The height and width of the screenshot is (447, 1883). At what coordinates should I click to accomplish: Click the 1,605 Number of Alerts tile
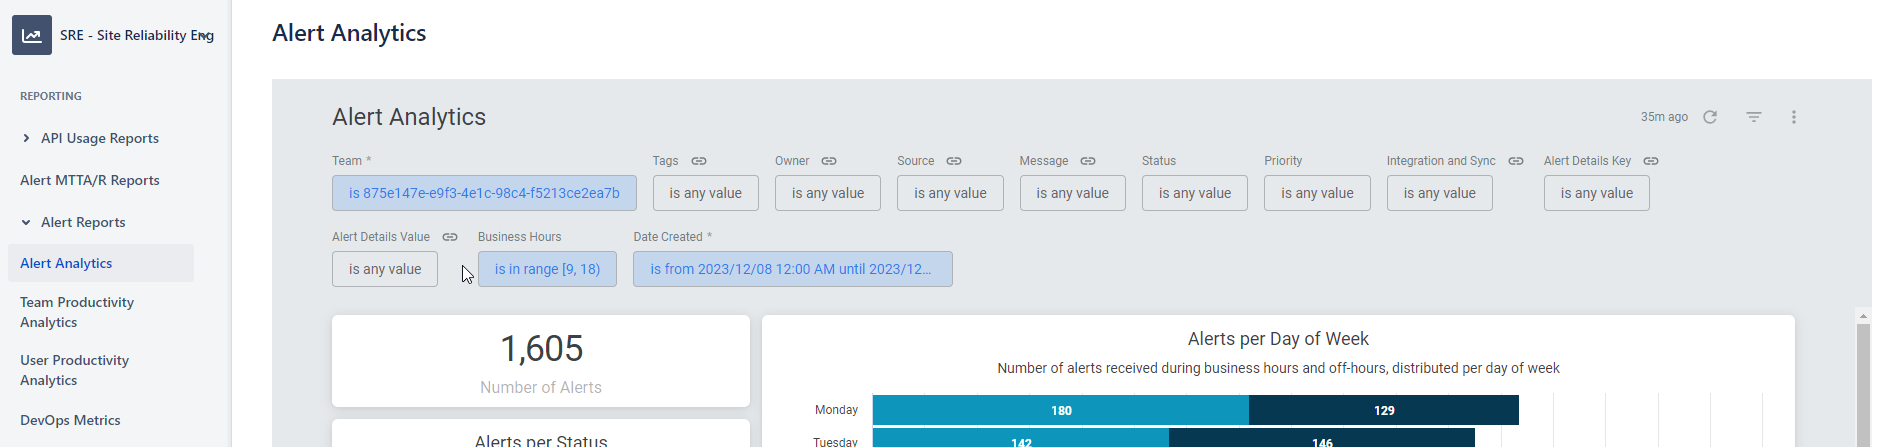tap(541, 361)
